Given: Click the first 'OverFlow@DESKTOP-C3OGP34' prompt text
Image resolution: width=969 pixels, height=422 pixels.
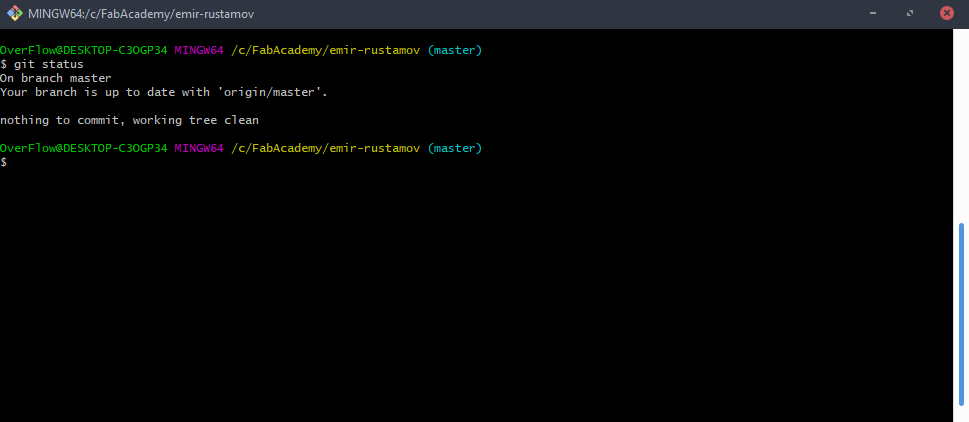Looking at the screenshot, I should 84,51.
